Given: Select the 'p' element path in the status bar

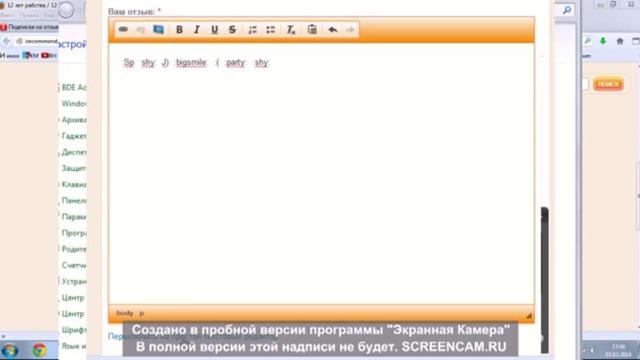Looking at the screenshot, I should pyautogui.click(x=142, y=313).
